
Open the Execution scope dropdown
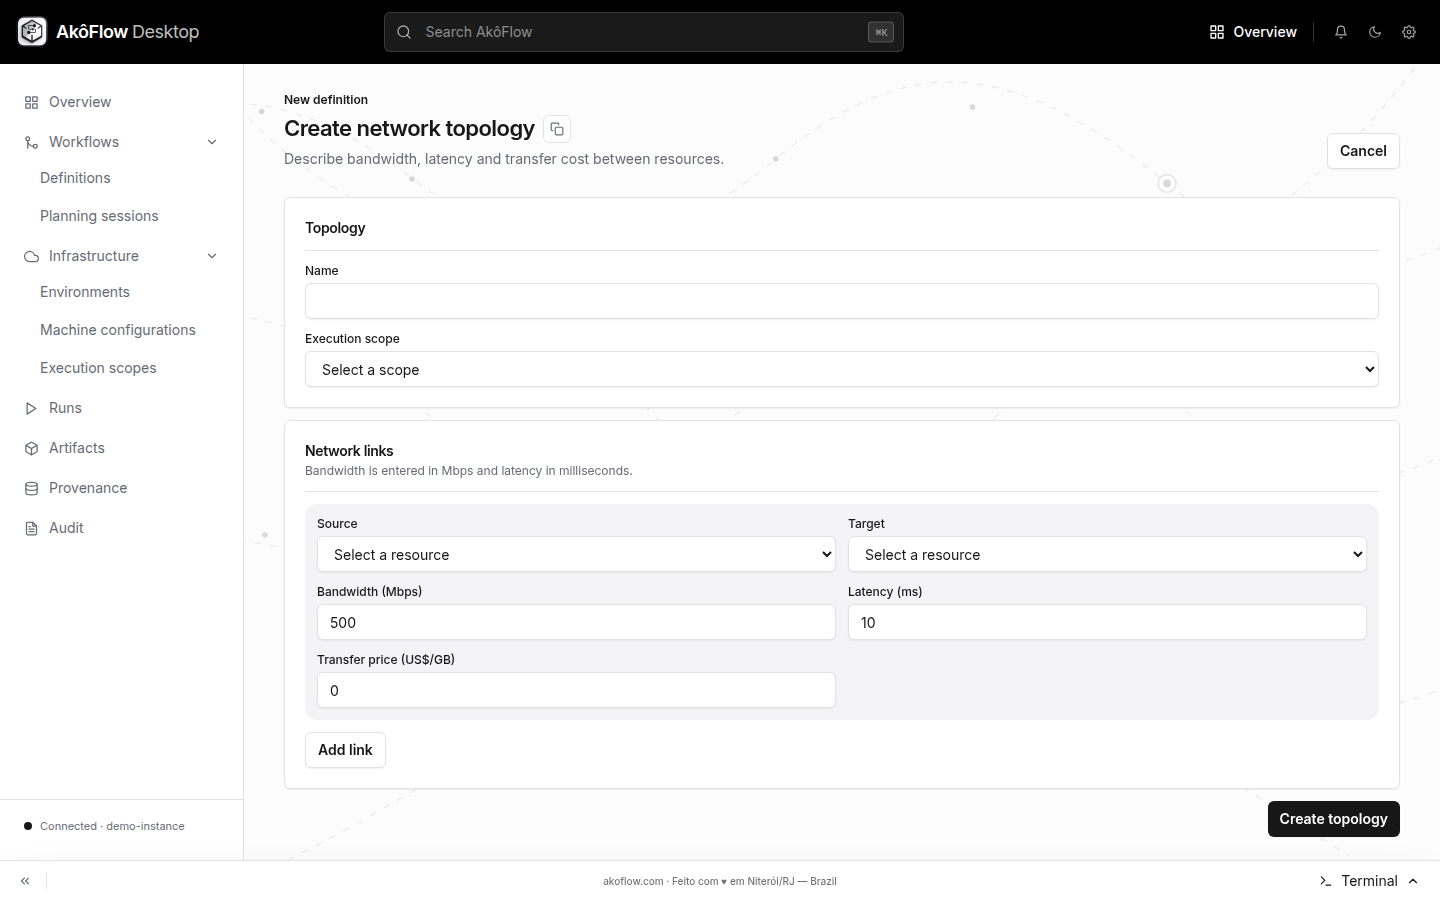pos(842,369)
